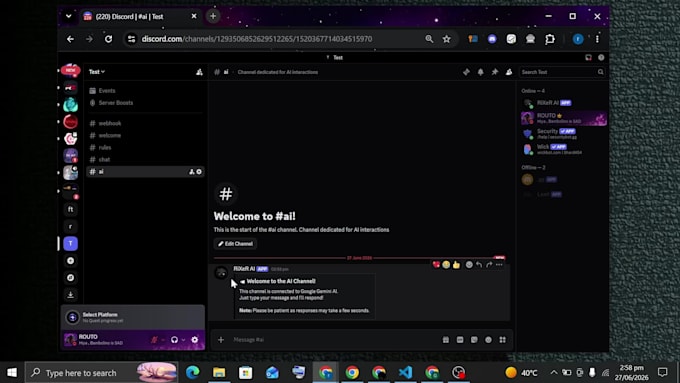Bookmark this page with the star icon

pyautogui.click(x=447, y=39)
